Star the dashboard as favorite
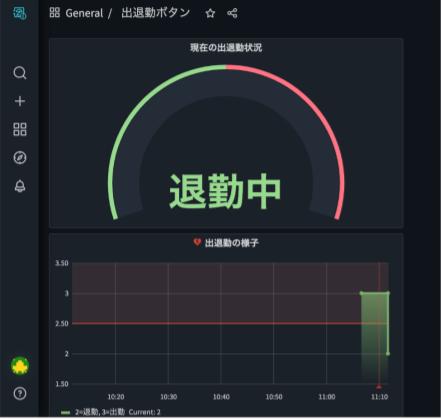Viewport: 441px width, 419px height. (x=210, y=13)
